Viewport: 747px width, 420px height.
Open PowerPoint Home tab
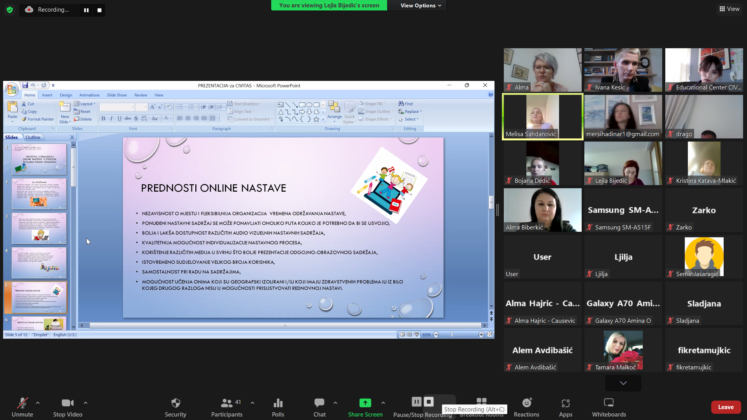pyautogui.click(x=30, y=95)
